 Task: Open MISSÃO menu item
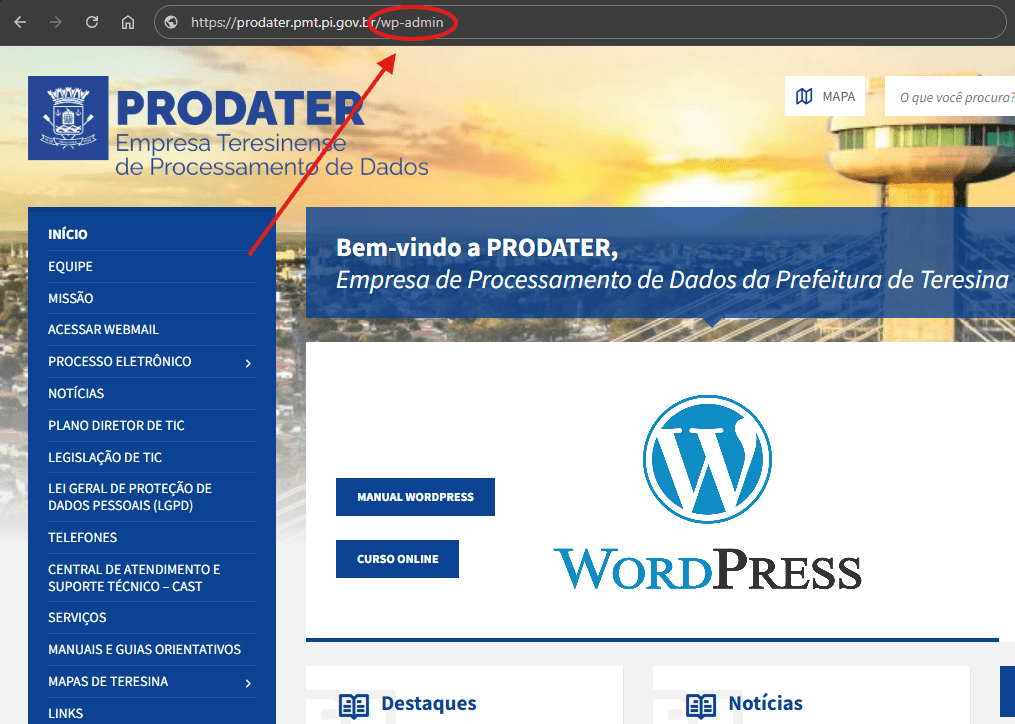71,298
